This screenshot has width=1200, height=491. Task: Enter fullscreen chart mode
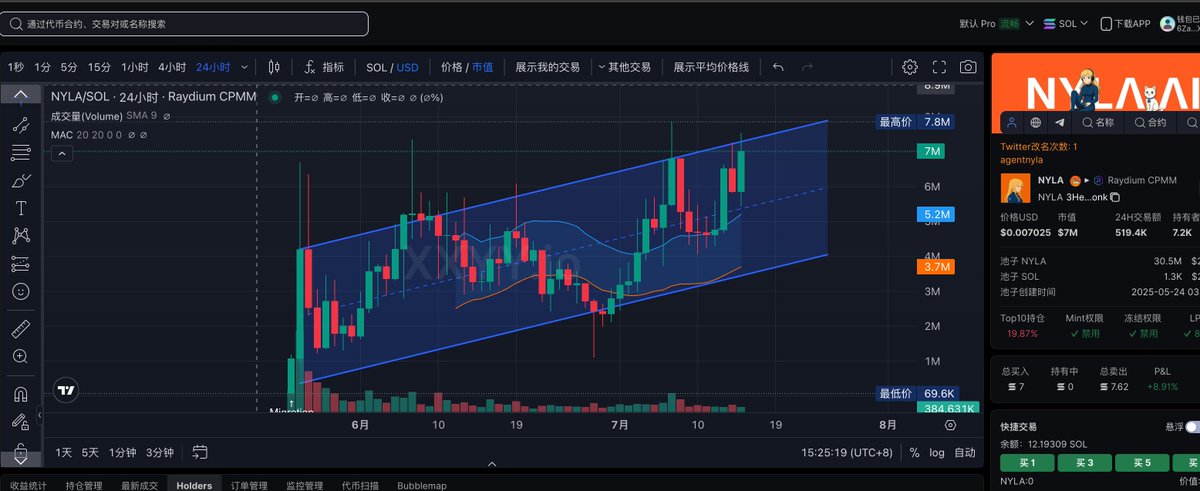pos(939,67)
